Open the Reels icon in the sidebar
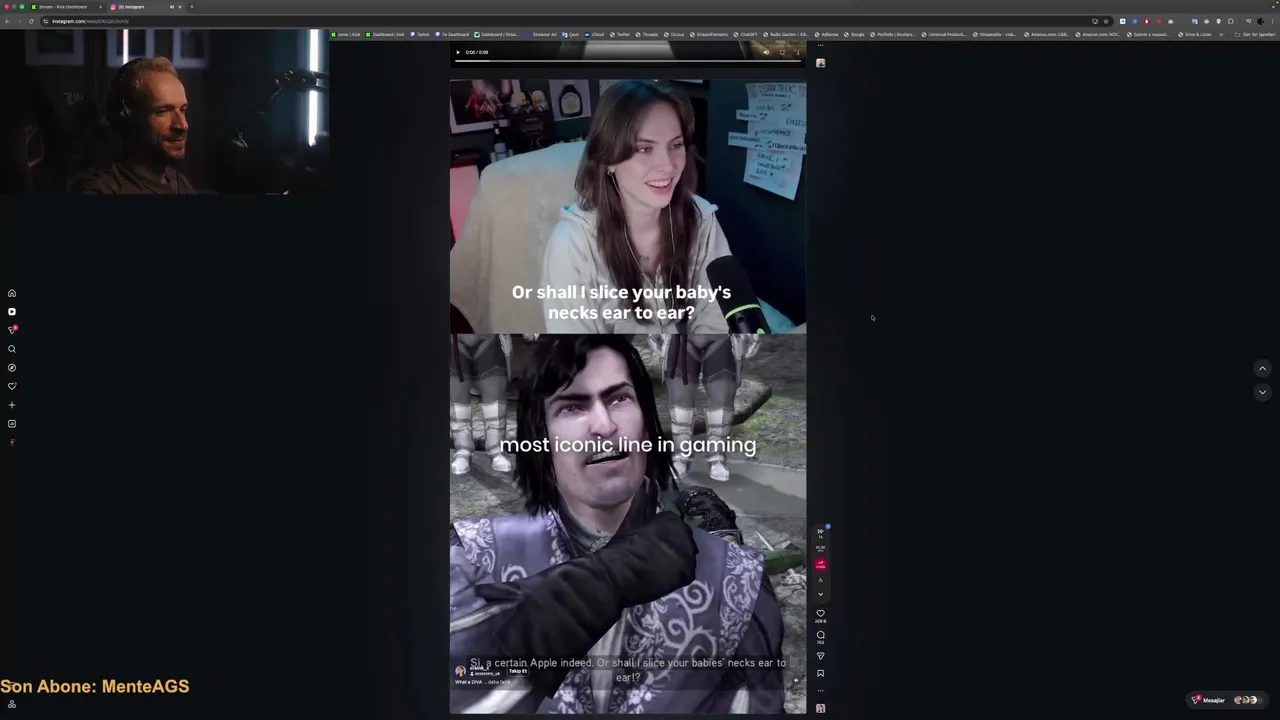The width and height of the screenshot is (1280, 720). 12,312
